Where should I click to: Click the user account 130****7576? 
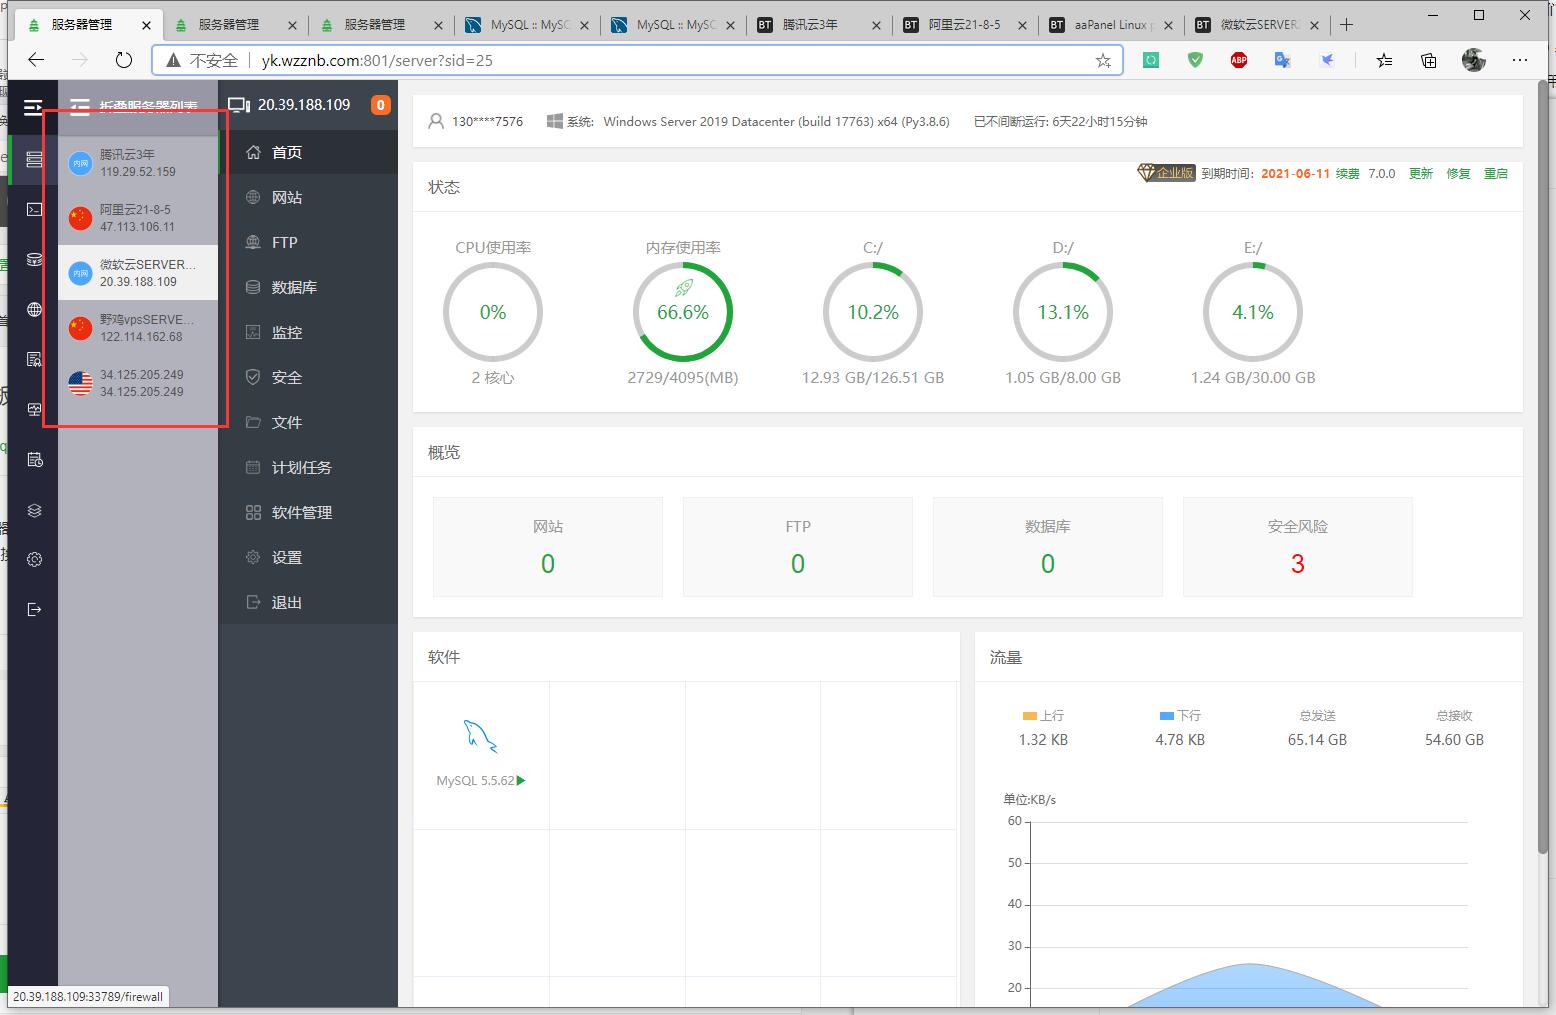click(x=476, y=121)
